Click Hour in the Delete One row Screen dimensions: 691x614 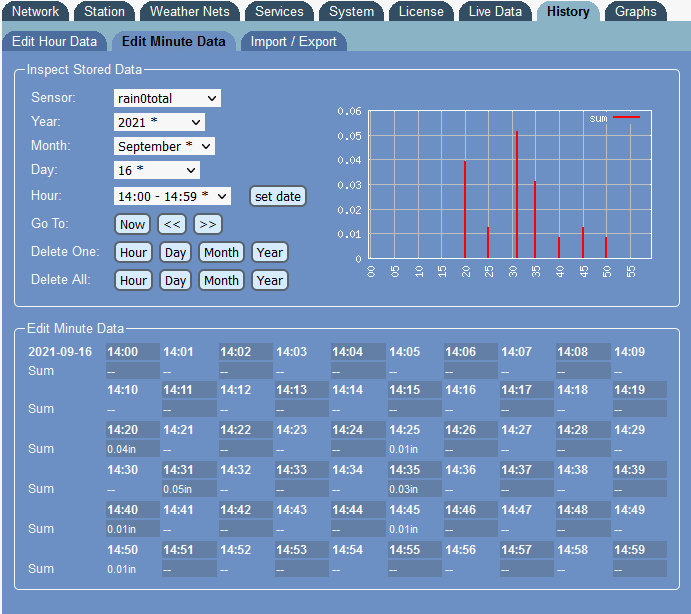[x=133, y=253]
